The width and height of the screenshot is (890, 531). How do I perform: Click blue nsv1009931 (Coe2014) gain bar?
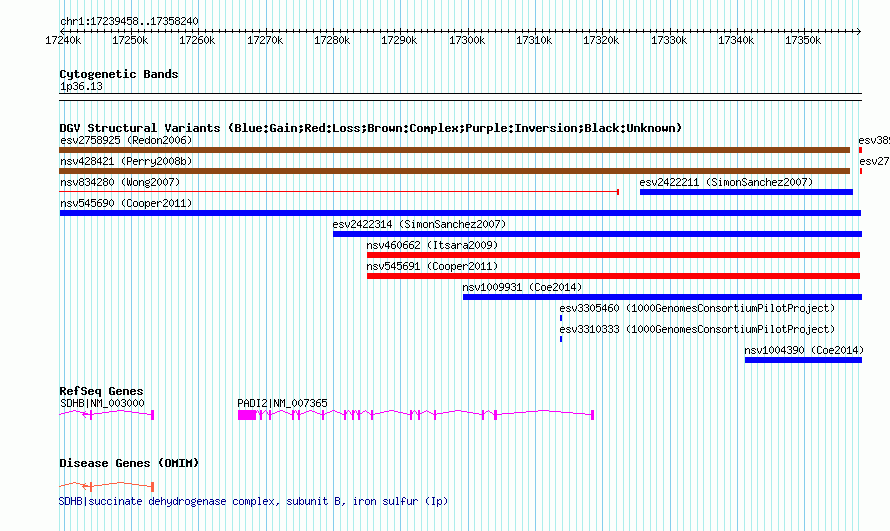click(662, 297)
